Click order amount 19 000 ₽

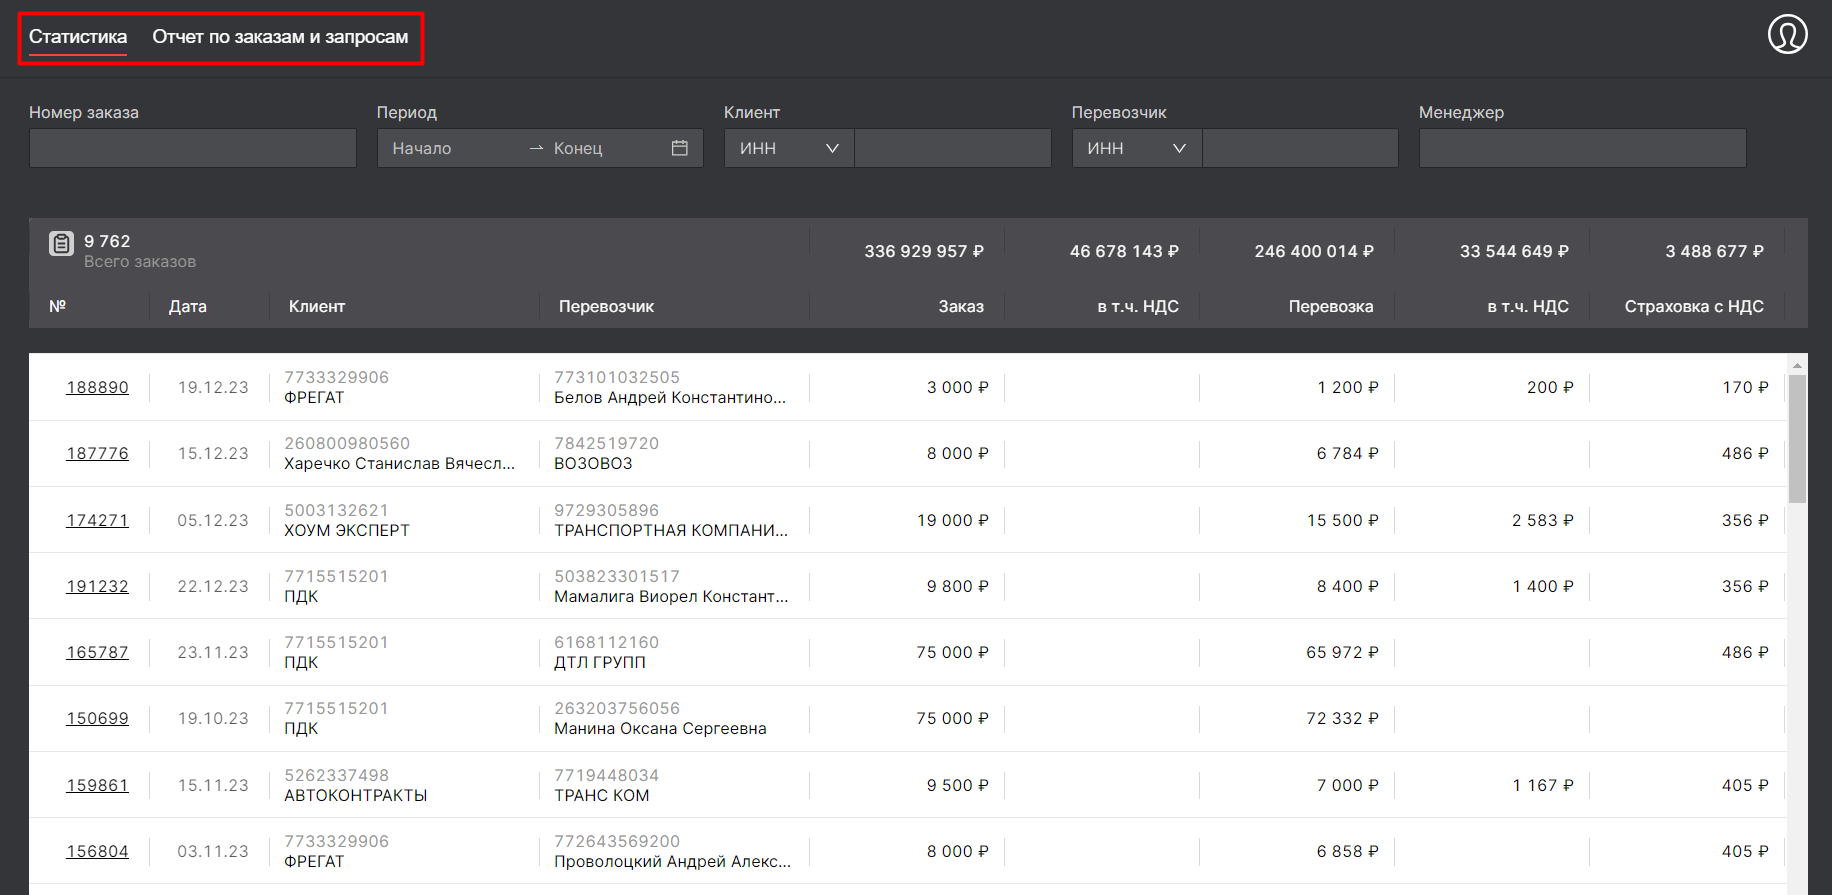click(x=953, y=520)
